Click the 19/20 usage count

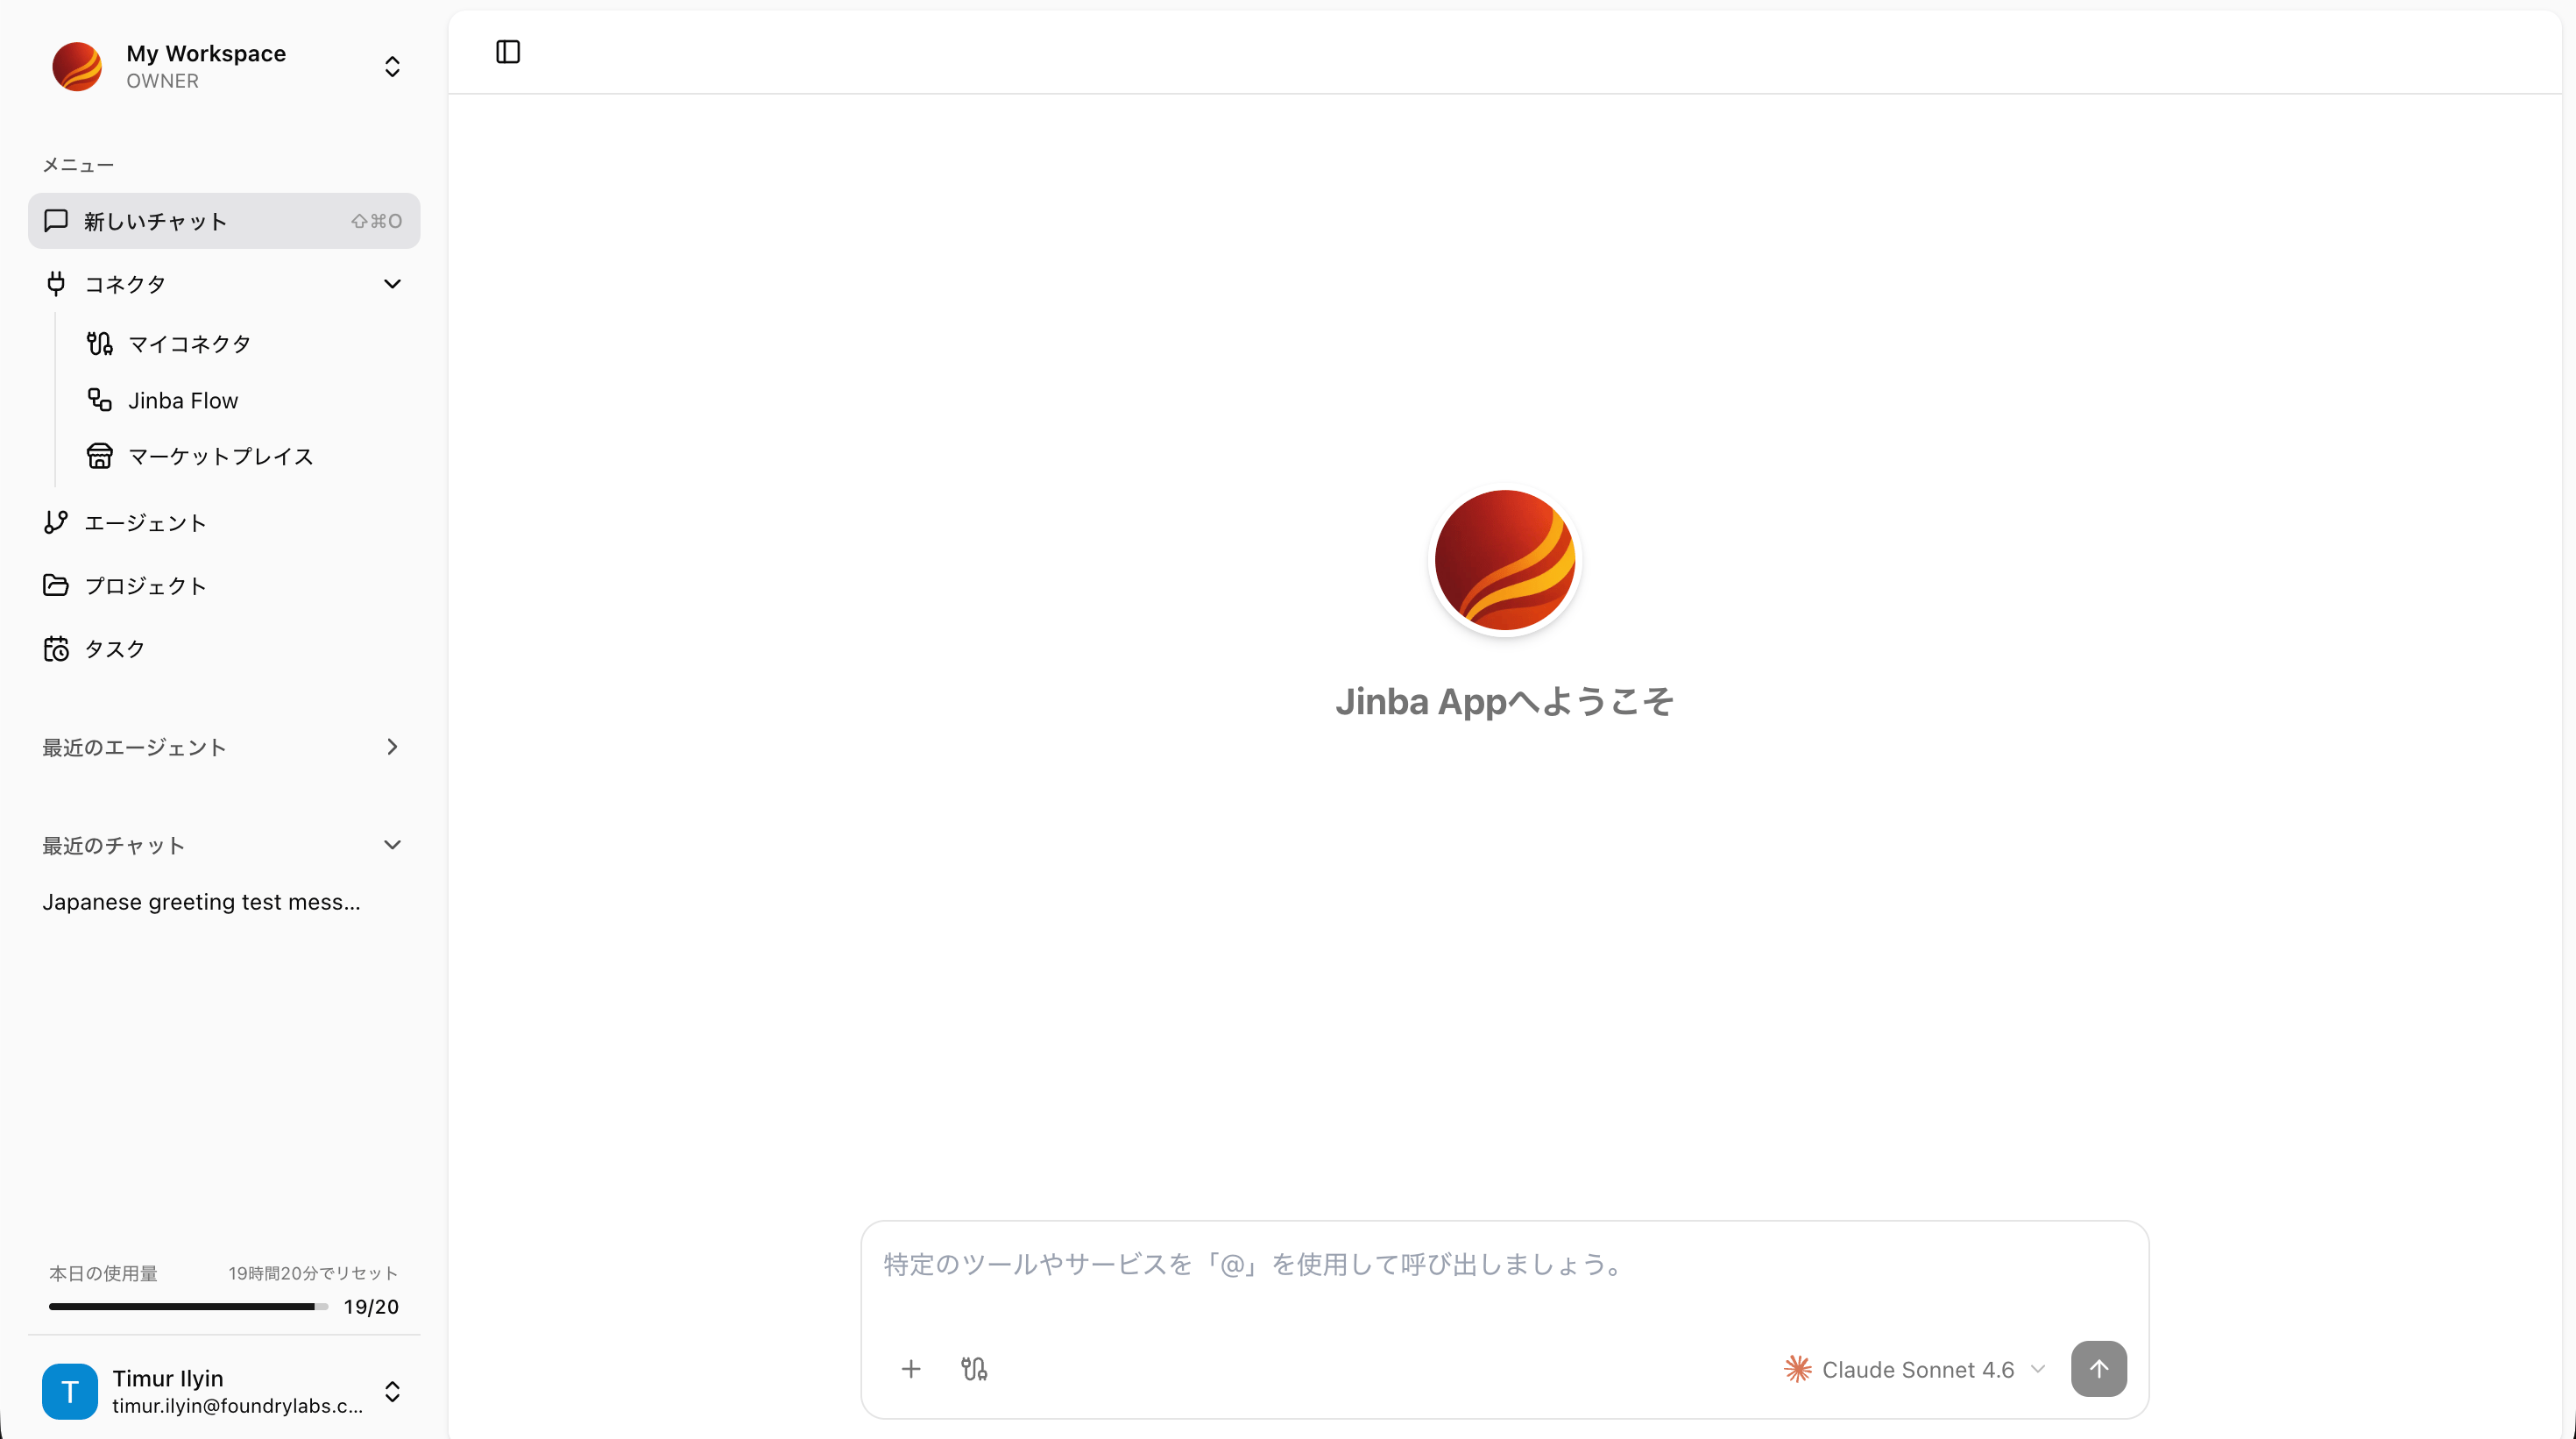[371, 1307]
